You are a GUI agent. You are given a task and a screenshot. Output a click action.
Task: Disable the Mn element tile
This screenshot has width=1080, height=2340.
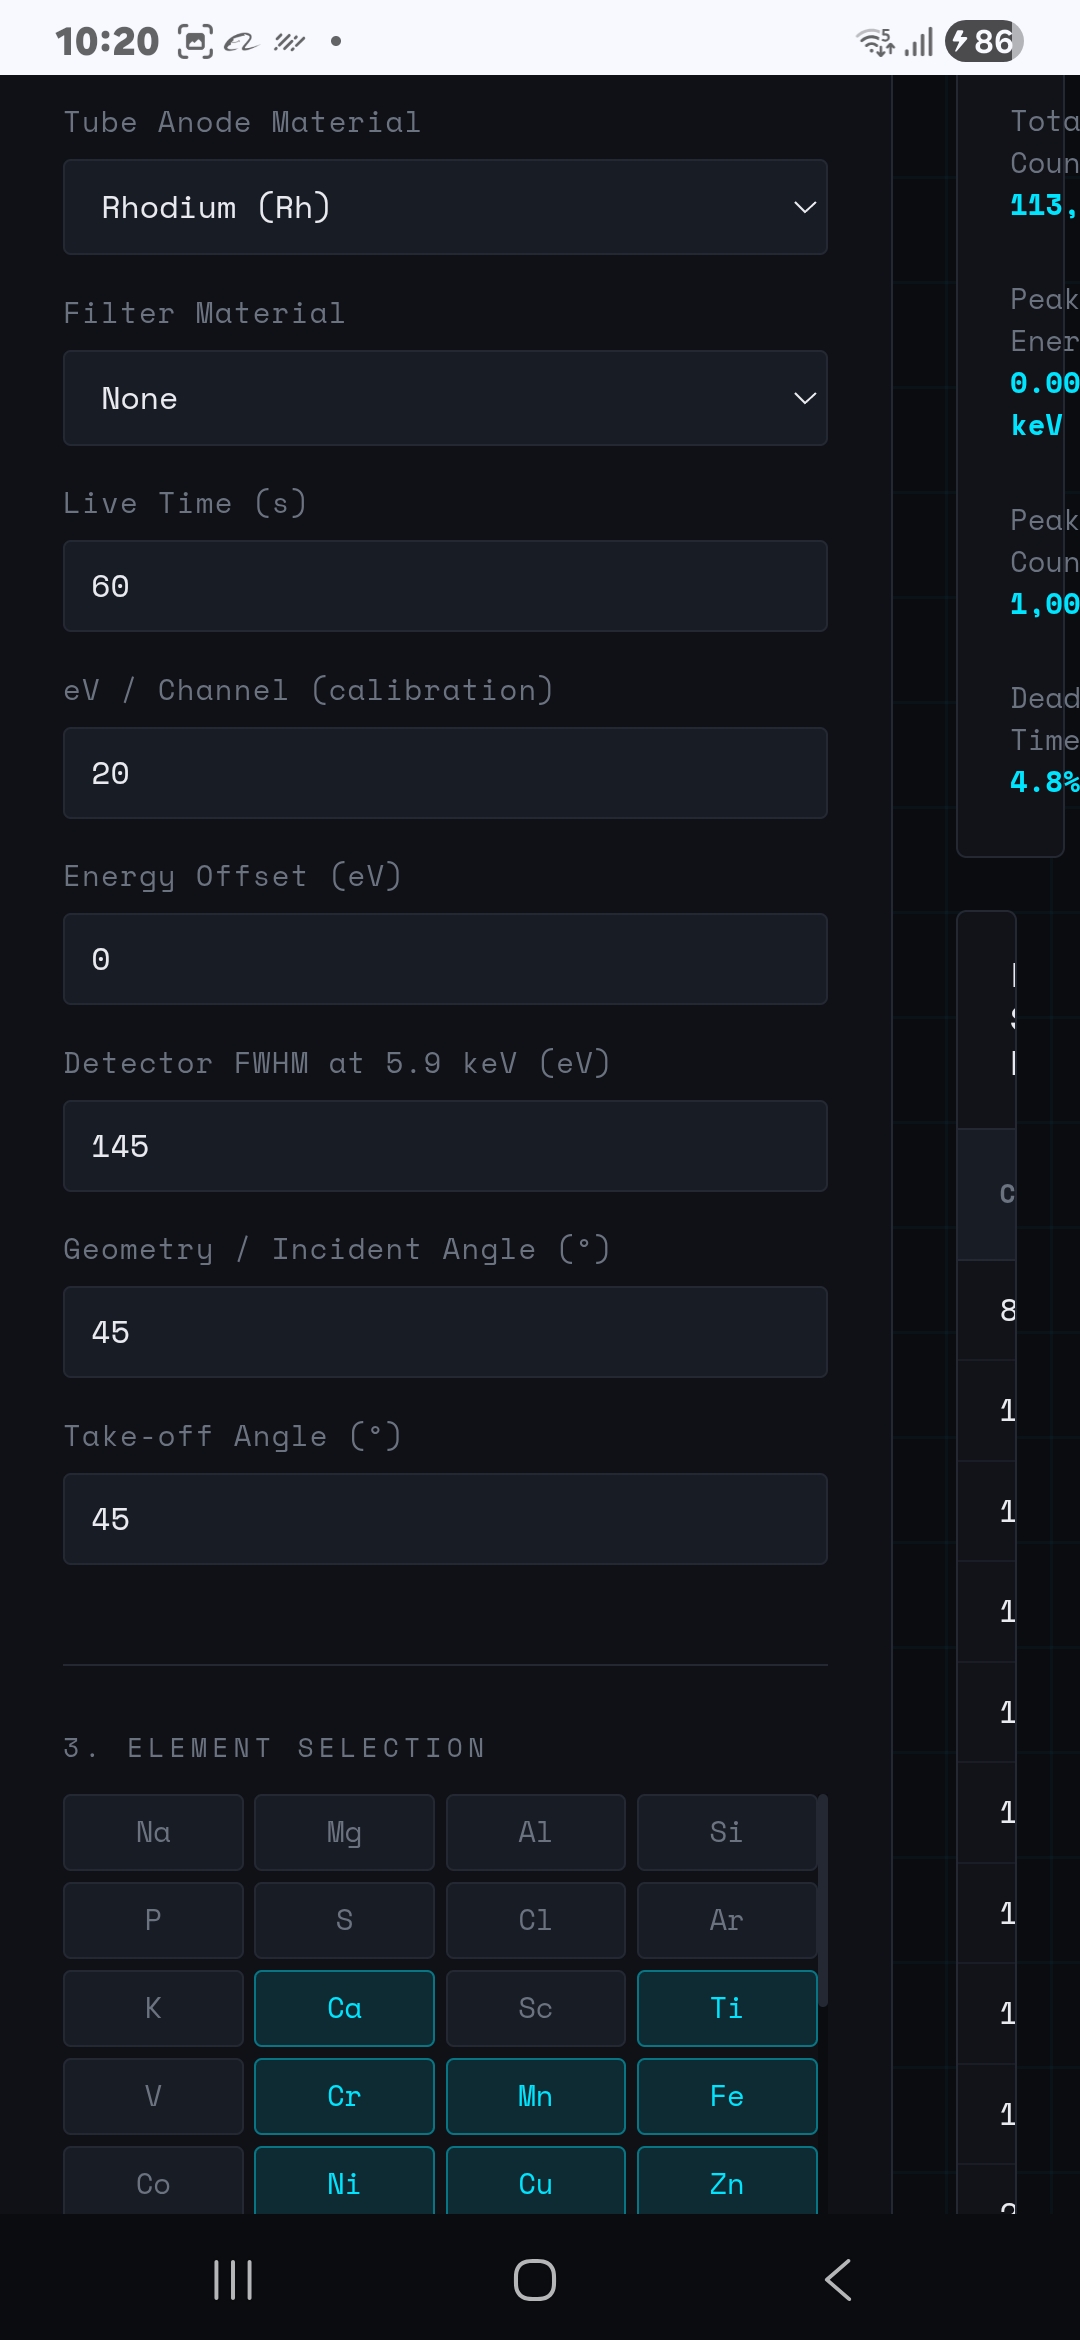[x=535, y=2096]
